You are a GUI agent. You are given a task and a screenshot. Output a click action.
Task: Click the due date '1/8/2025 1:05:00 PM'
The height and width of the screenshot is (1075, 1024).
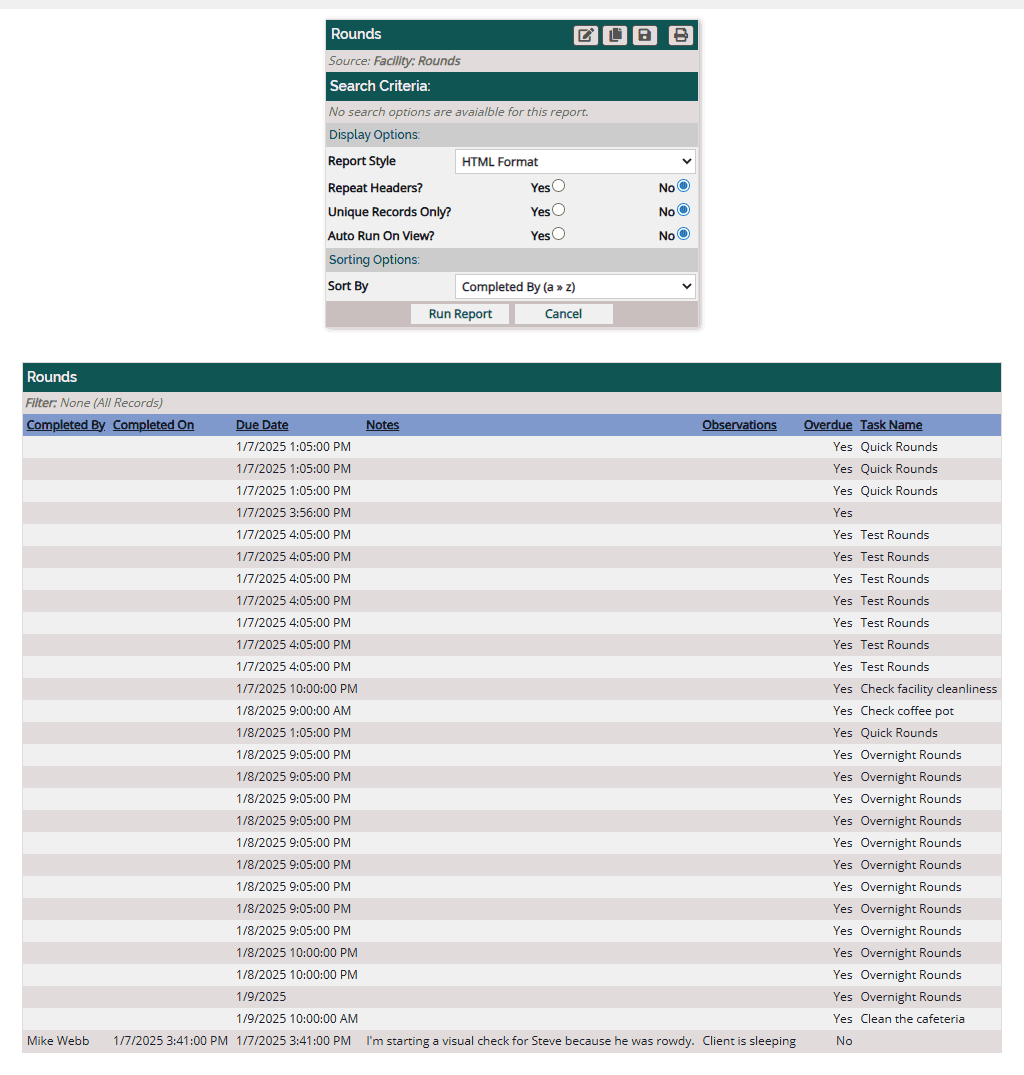coord(293,733)
